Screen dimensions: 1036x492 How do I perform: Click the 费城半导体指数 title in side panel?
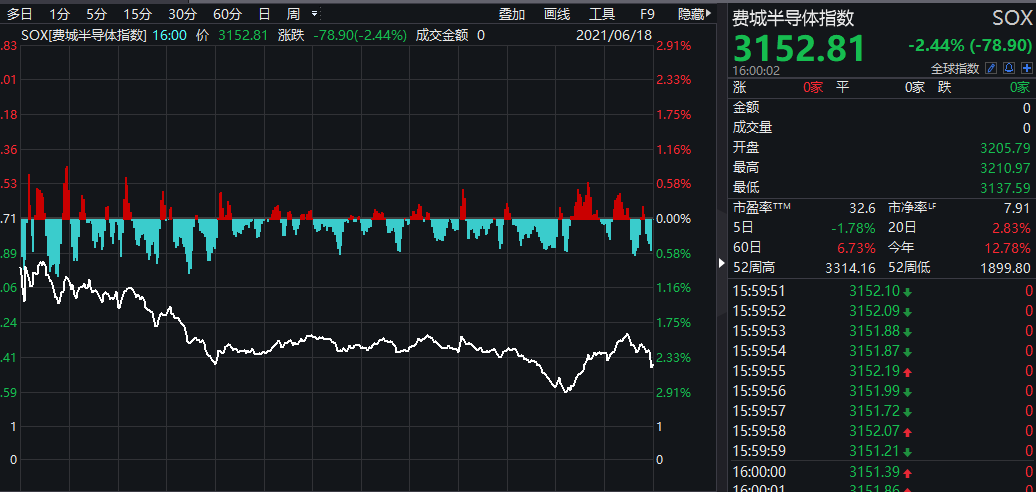794,18
